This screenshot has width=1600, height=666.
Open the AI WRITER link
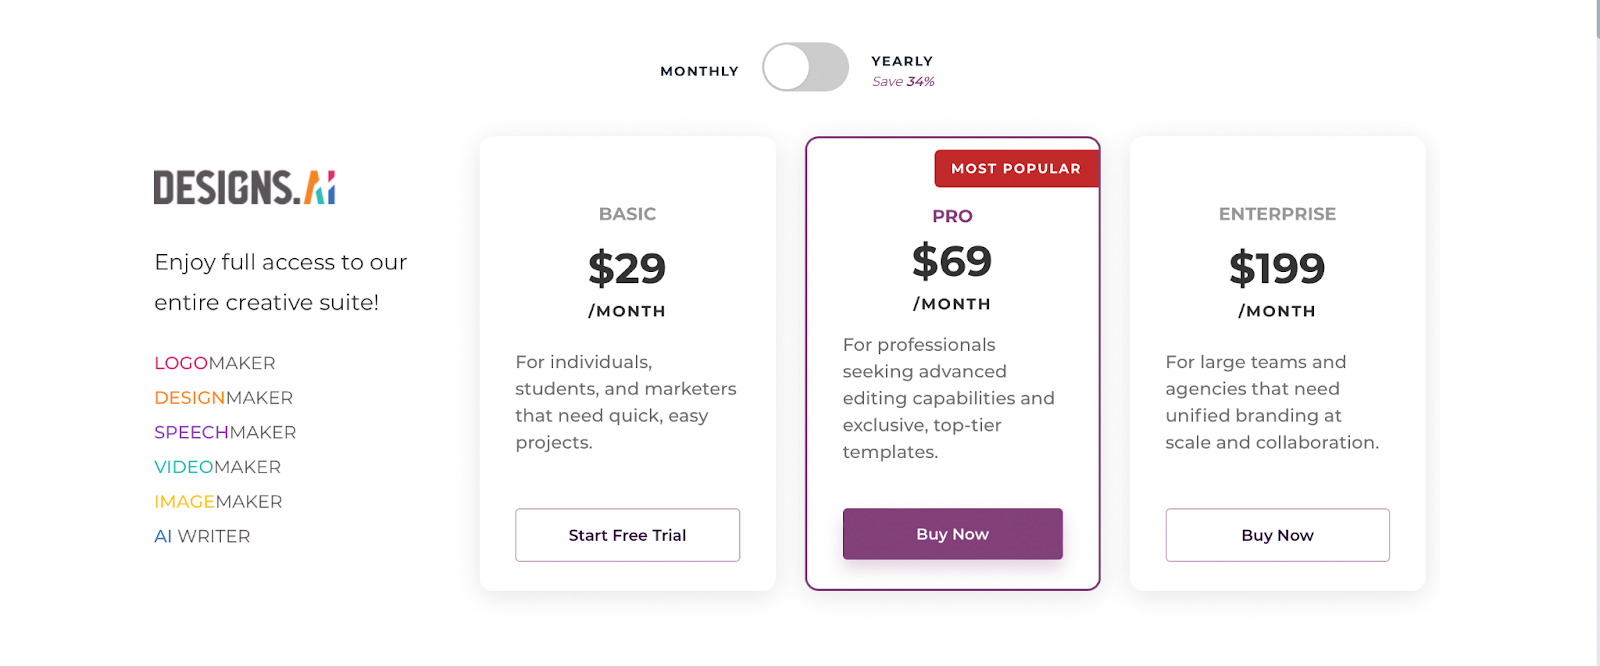click(202, 536)
